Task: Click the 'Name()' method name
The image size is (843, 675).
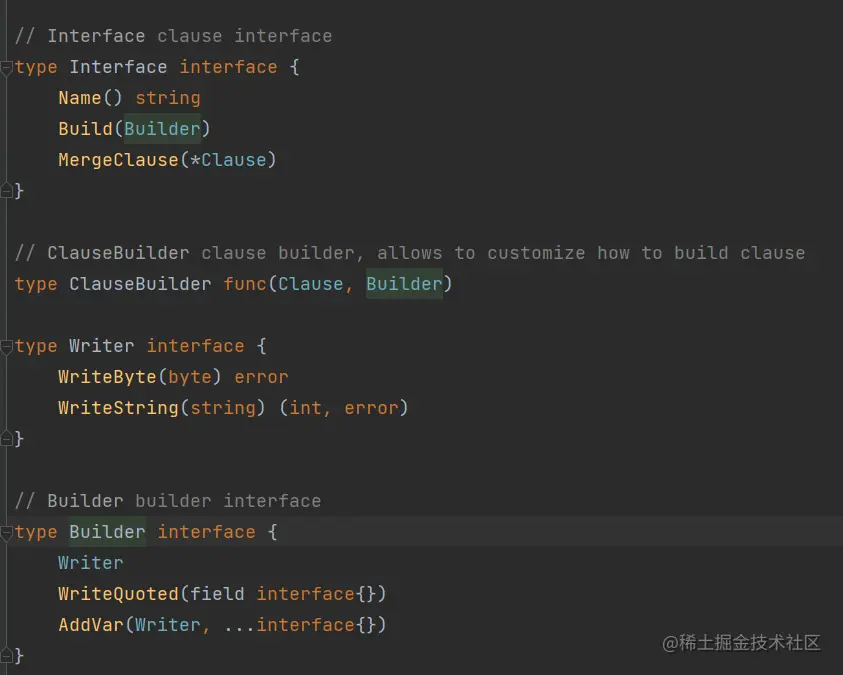Action: click(x=90, y=98)
